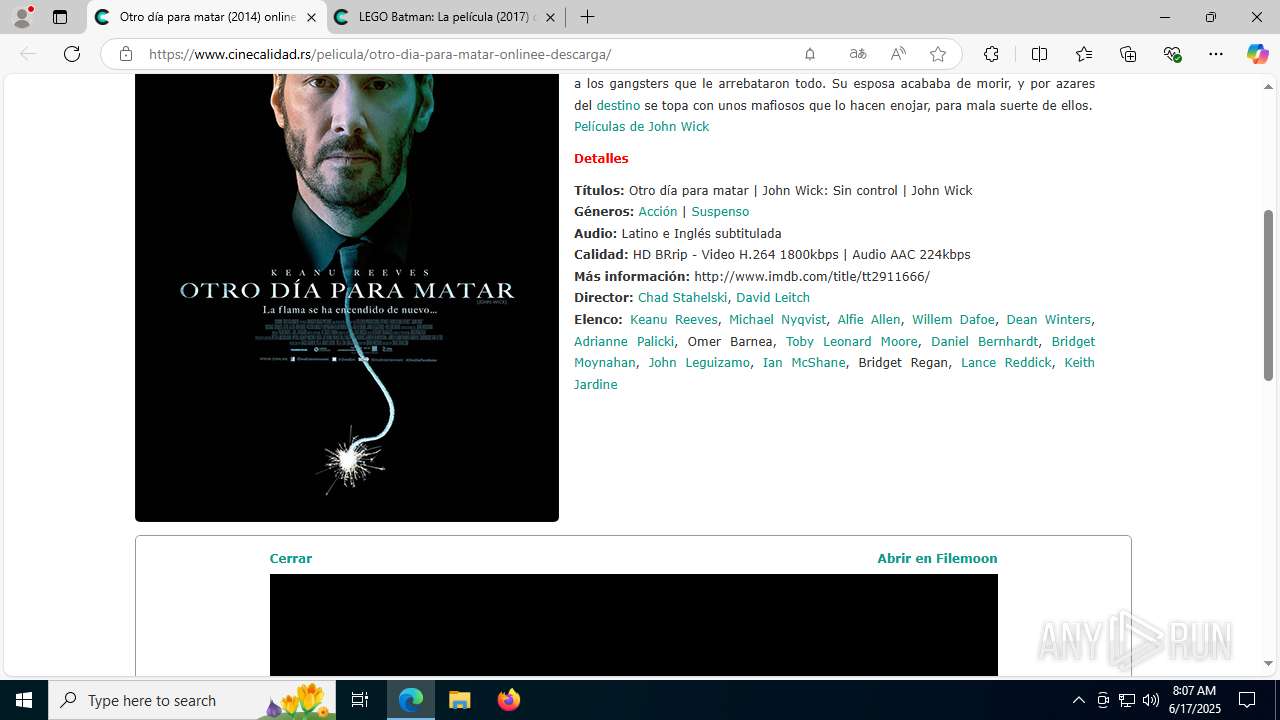The height and width of the screenshot is (720, 1280).
Task: Open the Edge profile icon
Action: [22, 17]
